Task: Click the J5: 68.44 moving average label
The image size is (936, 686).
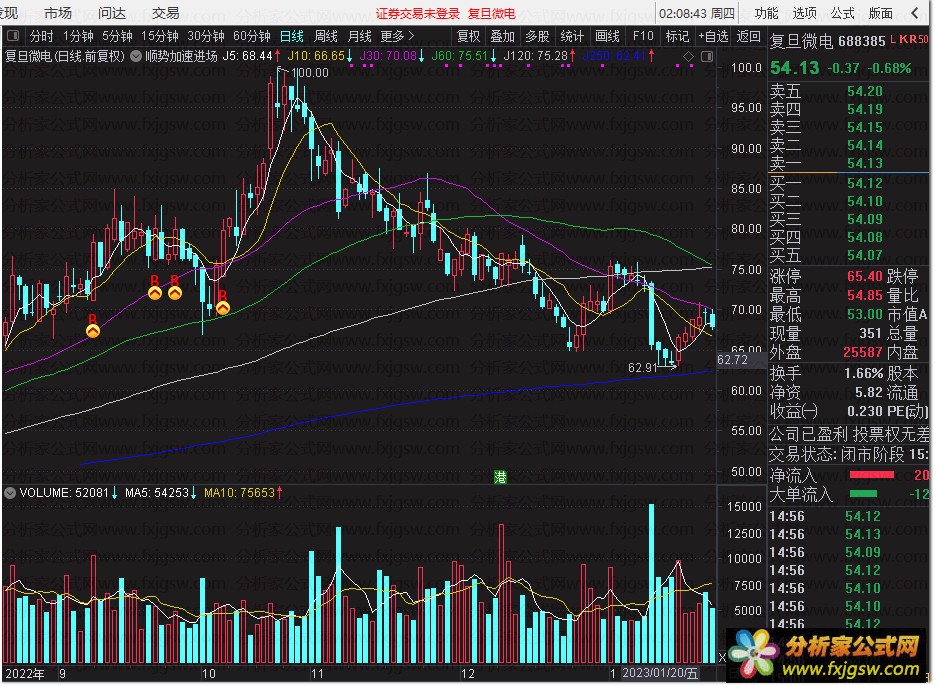Action: [x=251, y=56]
